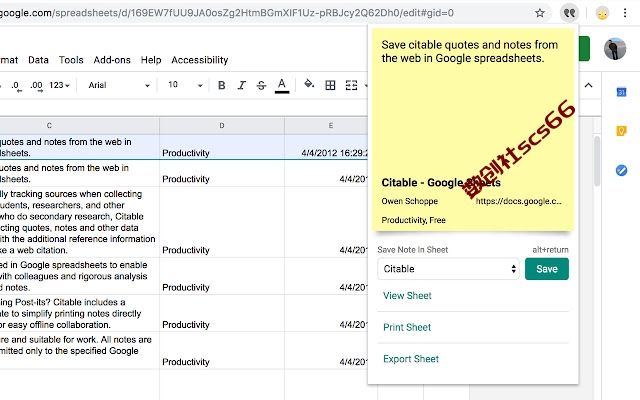Open the Chrome profile avatar icon
Viewport: 640px width, 400px height.
(602, 13)
